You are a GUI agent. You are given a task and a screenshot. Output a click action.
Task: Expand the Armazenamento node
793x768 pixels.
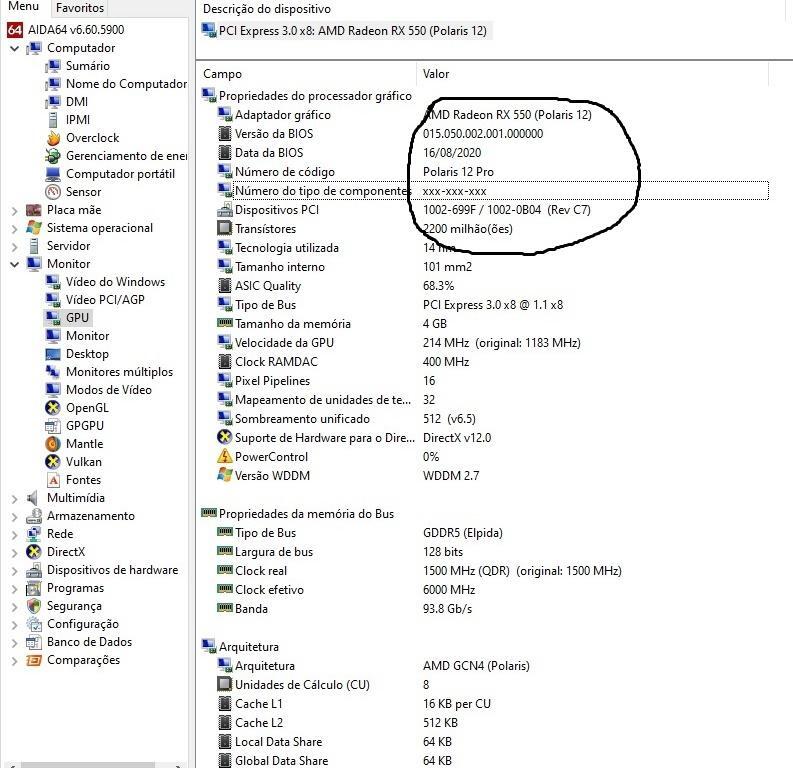point(15,516)
